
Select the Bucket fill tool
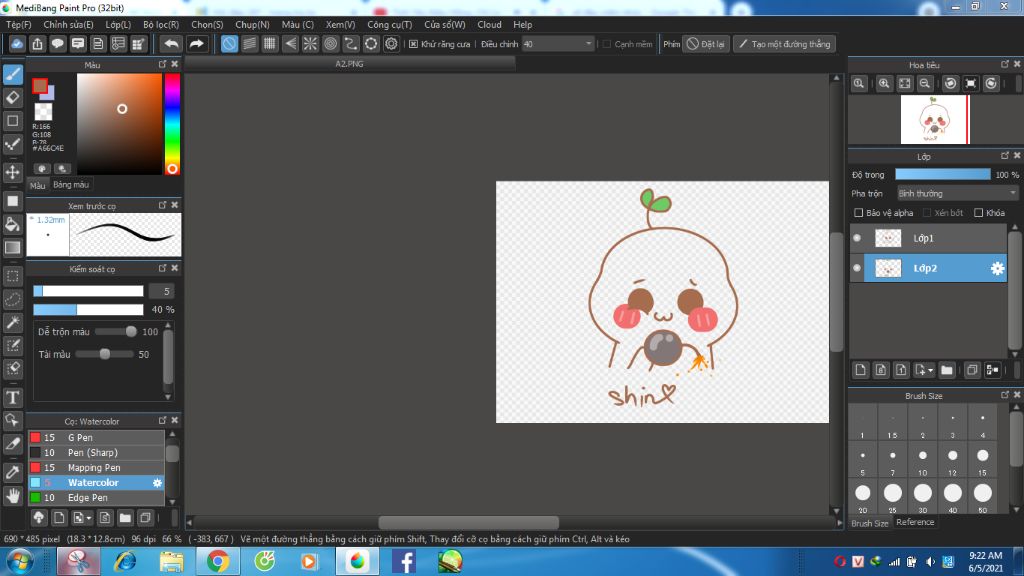12,224
